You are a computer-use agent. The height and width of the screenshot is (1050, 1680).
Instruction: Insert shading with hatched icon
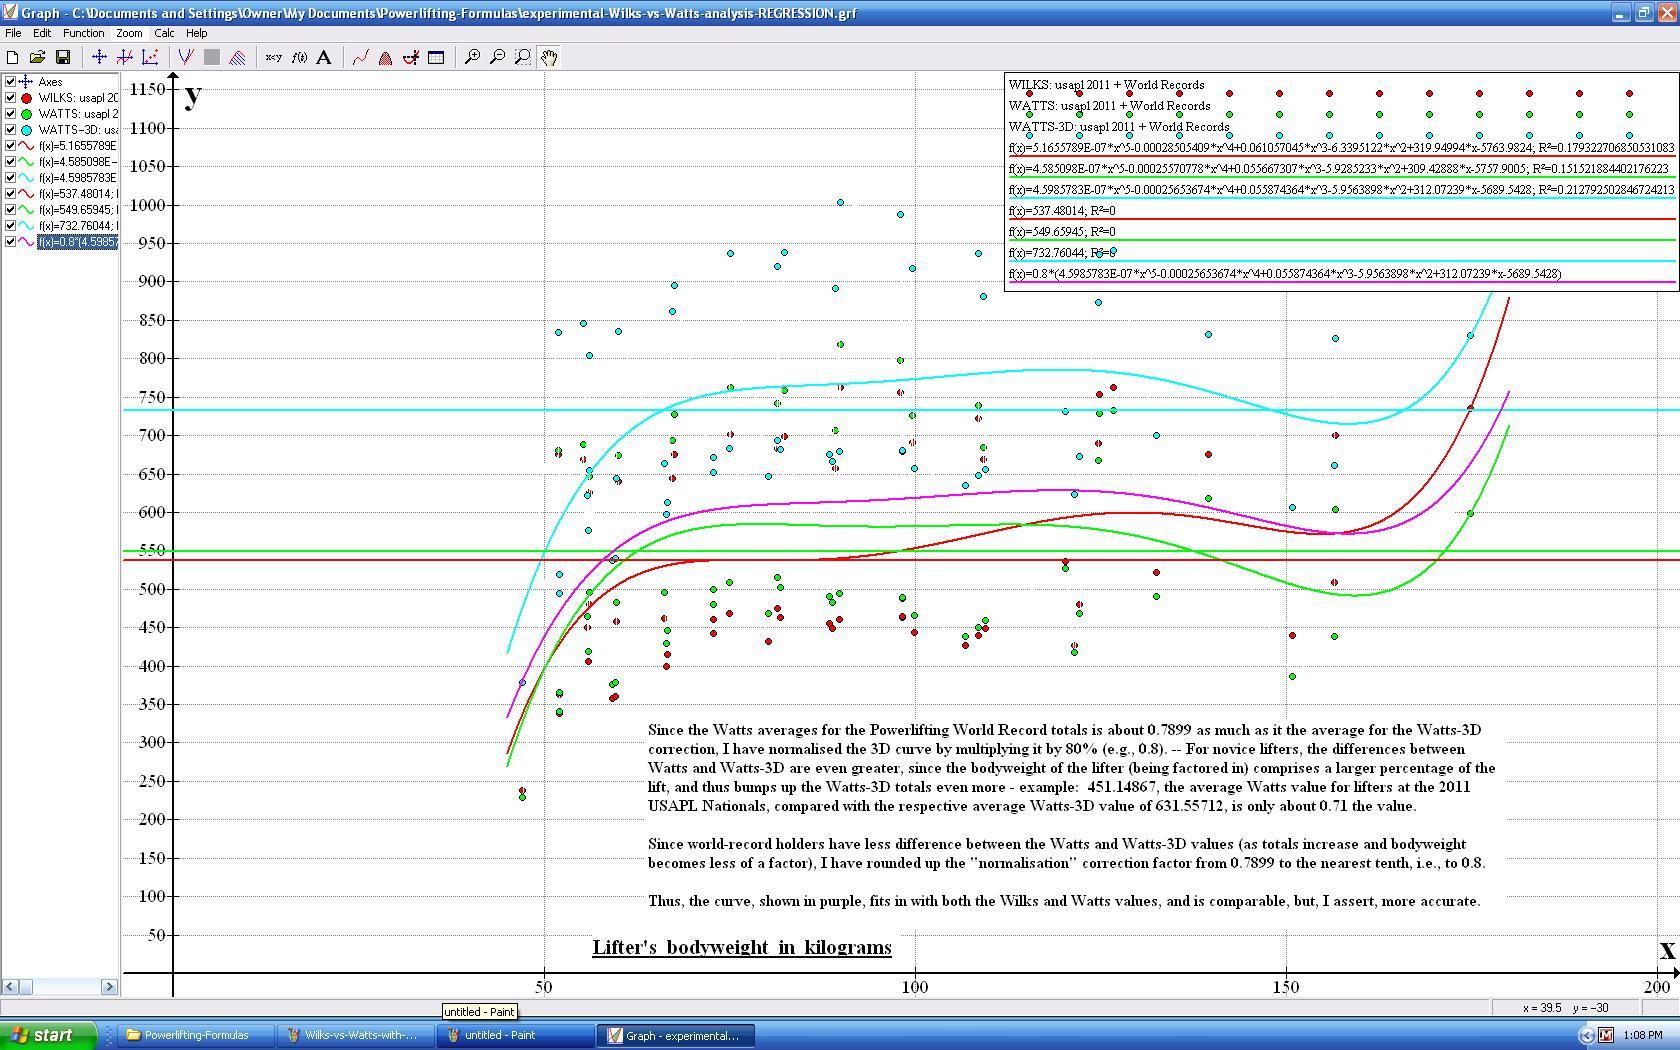pos(237,57)
